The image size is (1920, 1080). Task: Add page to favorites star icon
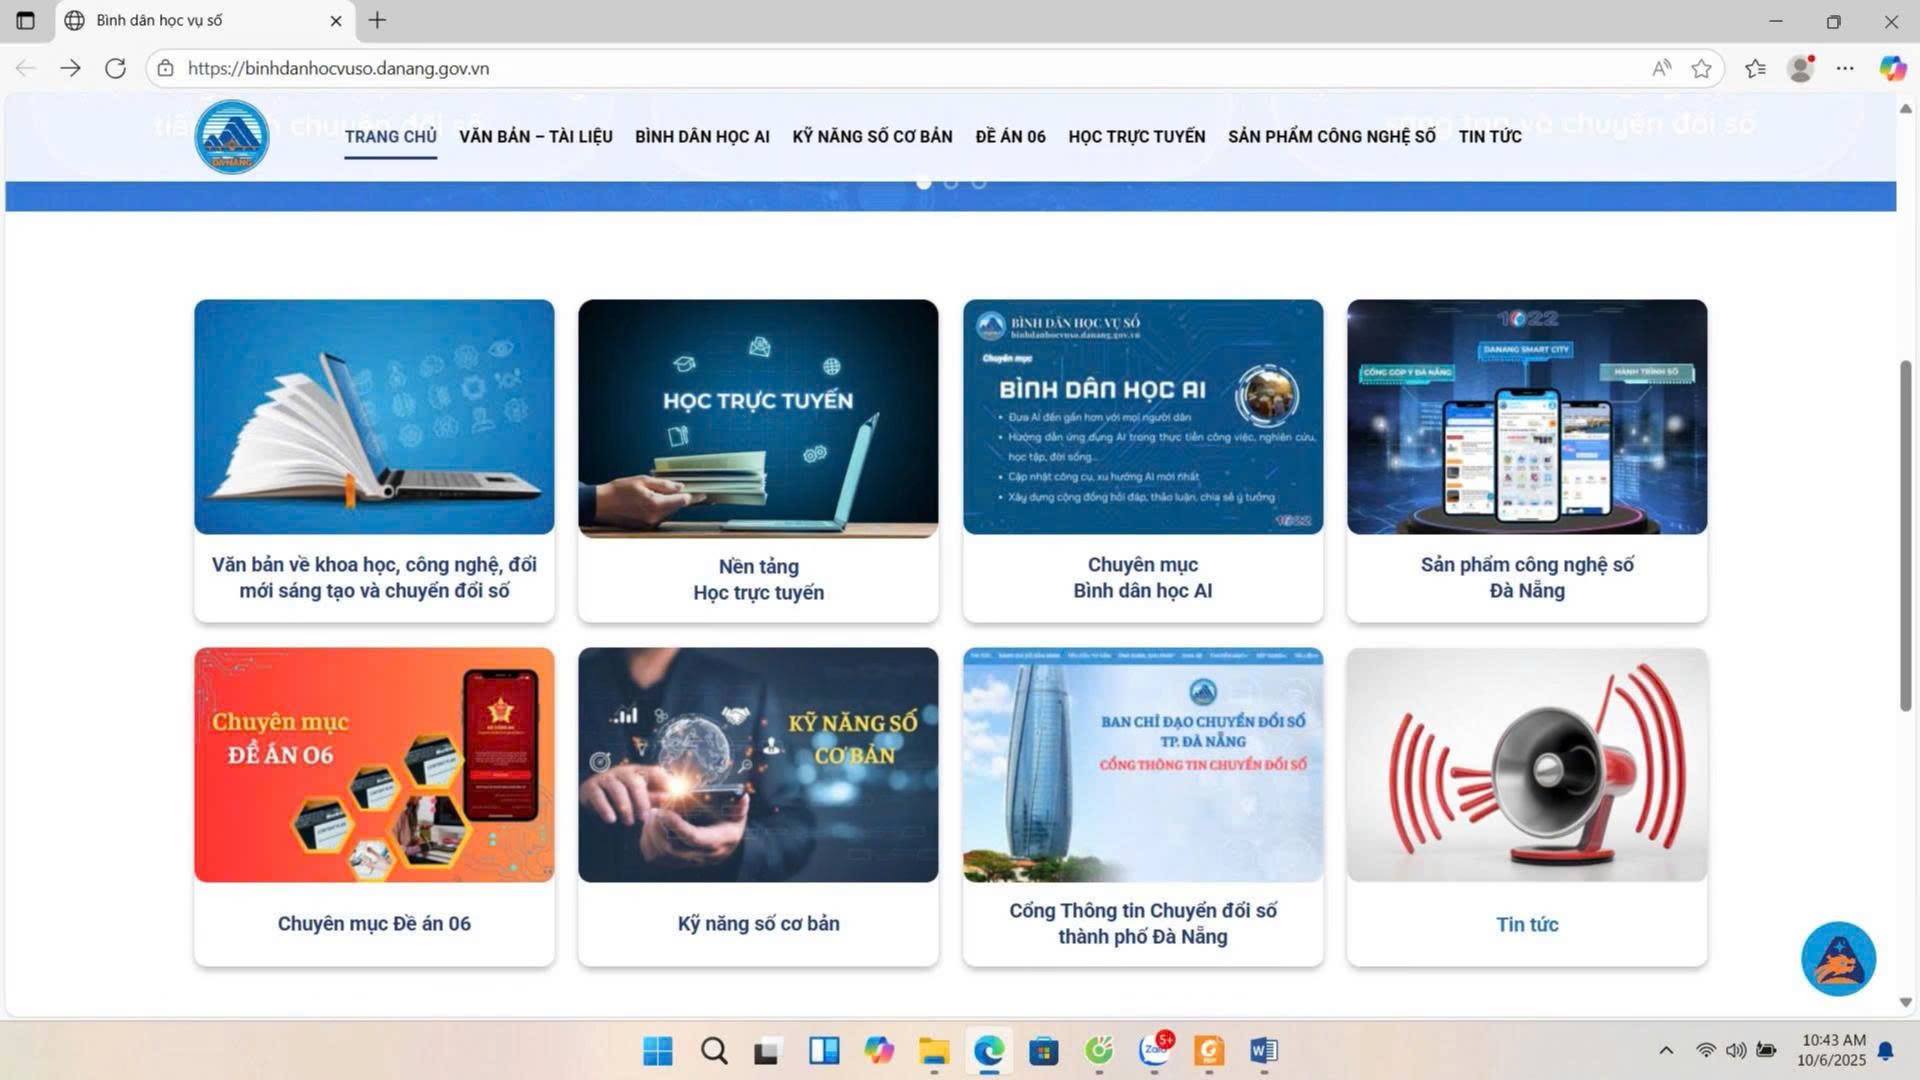point(1701,68)
